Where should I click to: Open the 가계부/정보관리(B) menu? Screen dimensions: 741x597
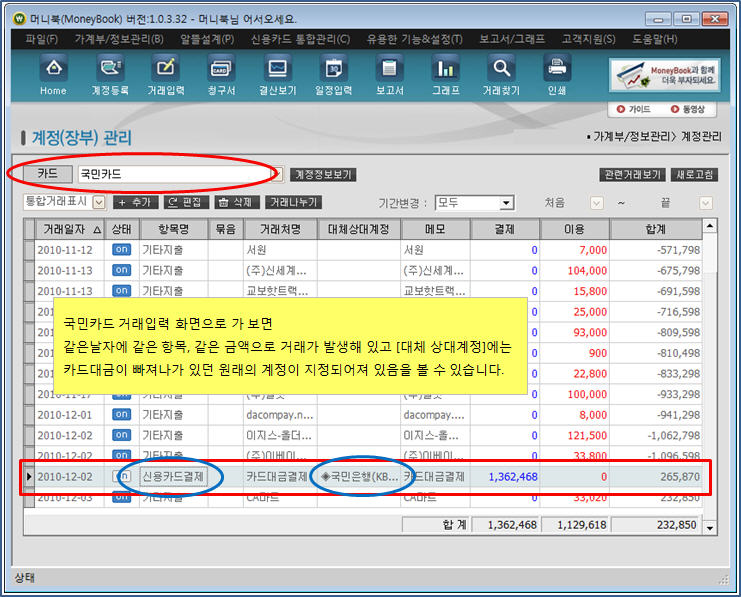coord(119,39)
